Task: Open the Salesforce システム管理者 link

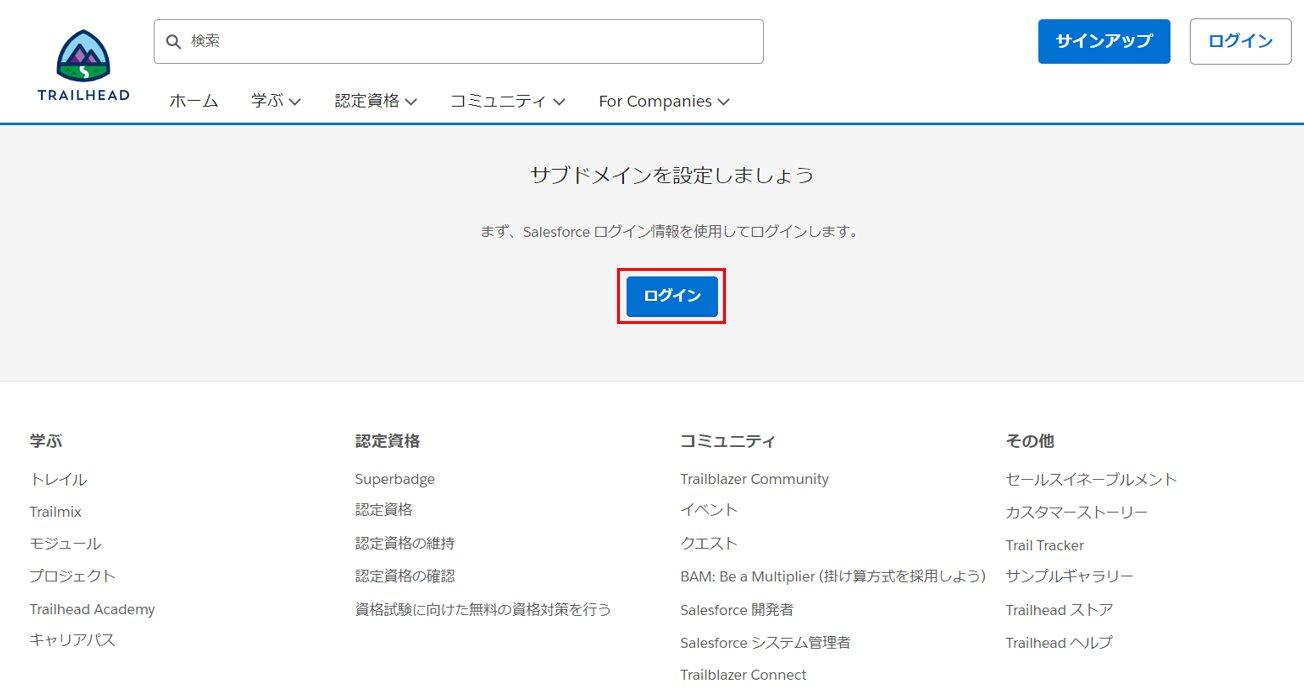Action: pos(766,642)
